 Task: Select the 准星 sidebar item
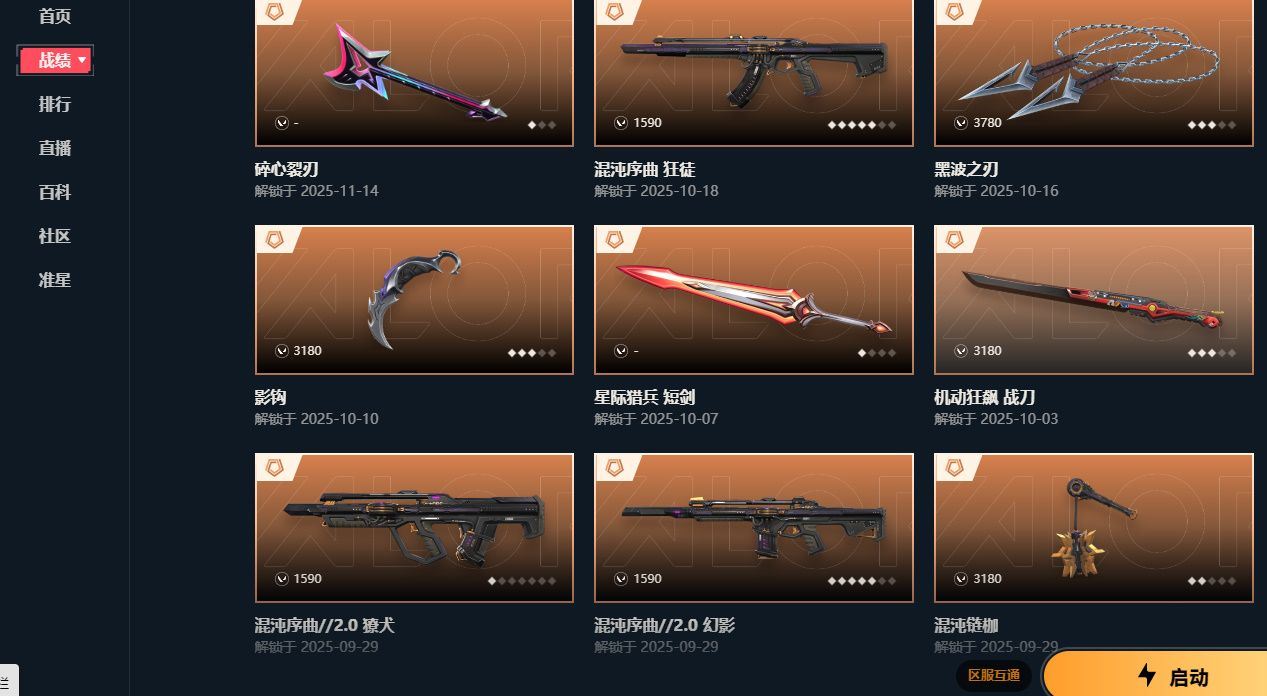click(55, 280)
